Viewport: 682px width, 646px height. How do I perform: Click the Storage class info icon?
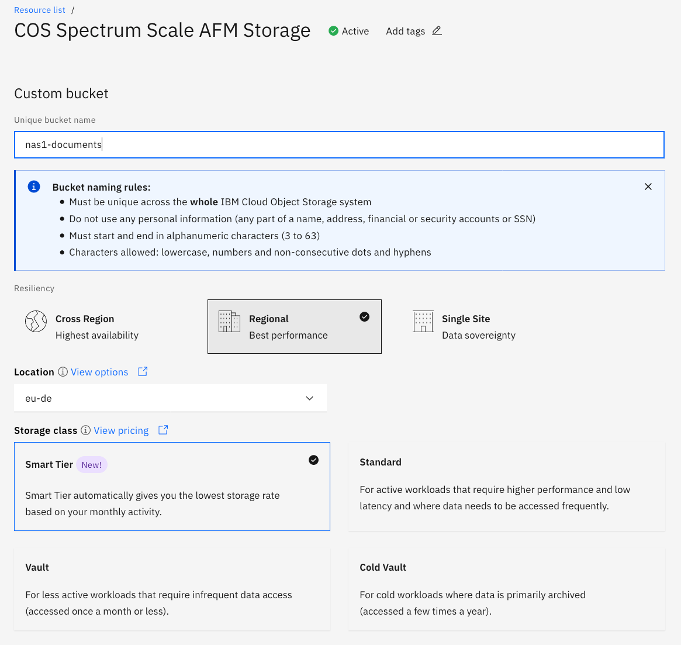click(86, 430)
